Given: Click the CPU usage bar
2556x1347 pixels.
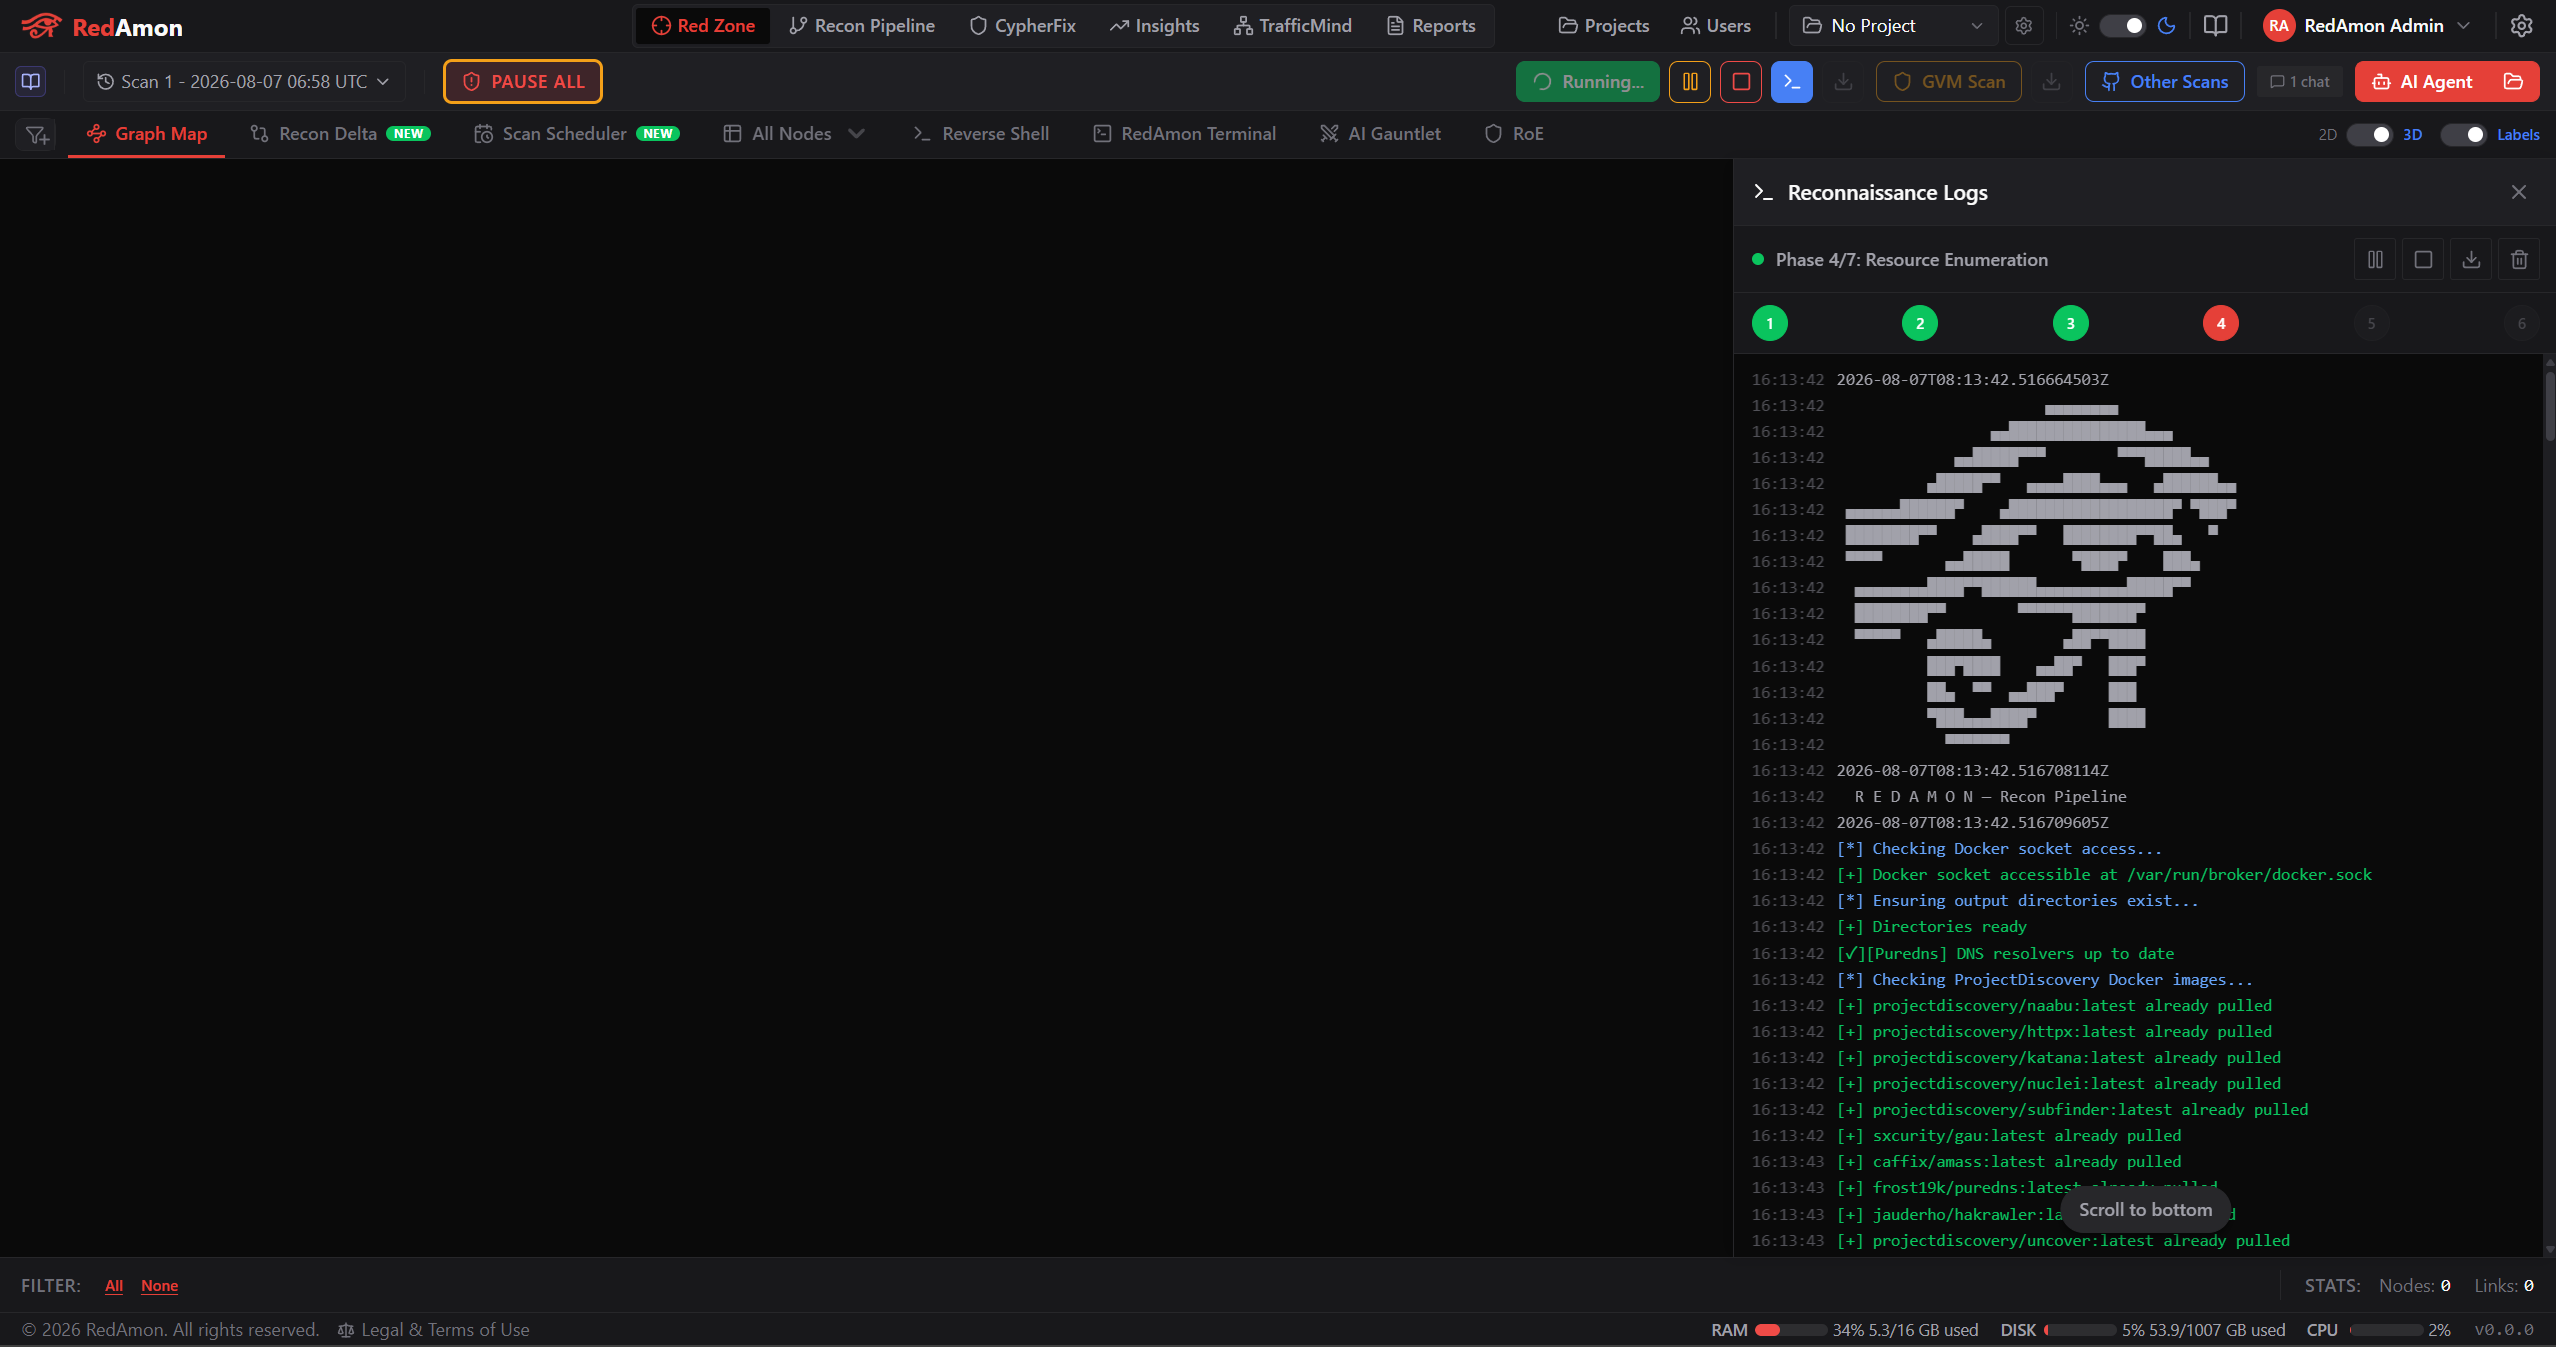Looking at the screenshot, I should (x=2385, y=1330).
